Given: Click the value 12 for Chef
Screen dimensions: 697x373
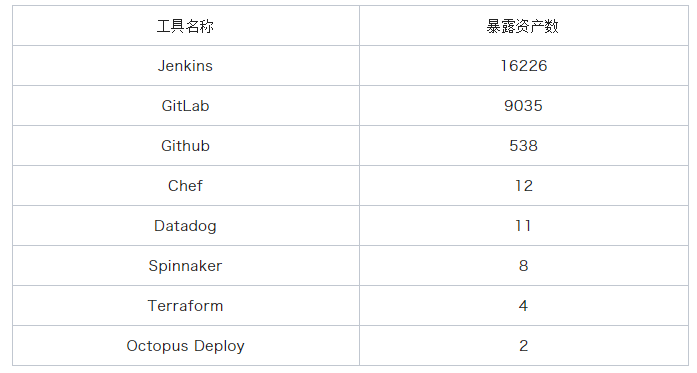Looking at the screenshot, I should click(x=524, y=186).
